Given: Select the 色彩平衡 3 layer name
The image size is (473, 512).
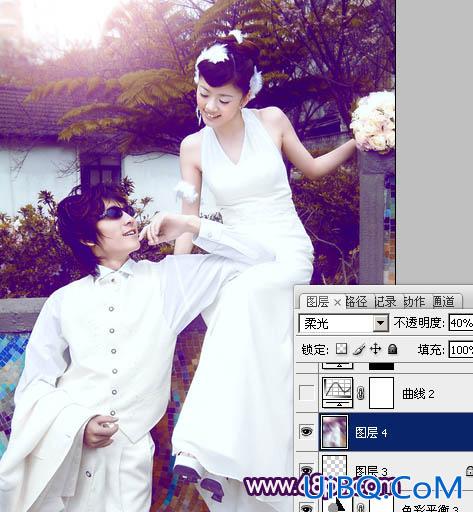Looking at the screenshot, I should [x=430, y=508].
